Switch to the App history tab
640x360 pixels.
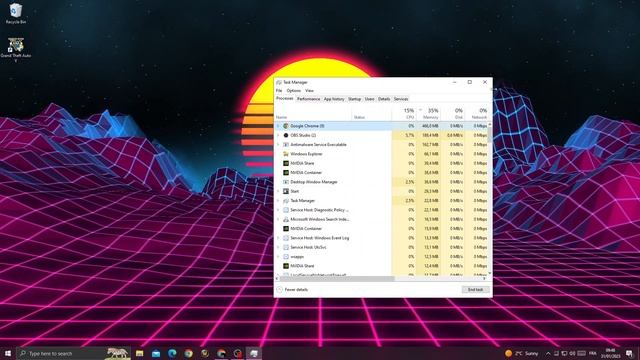coord(334,99)
